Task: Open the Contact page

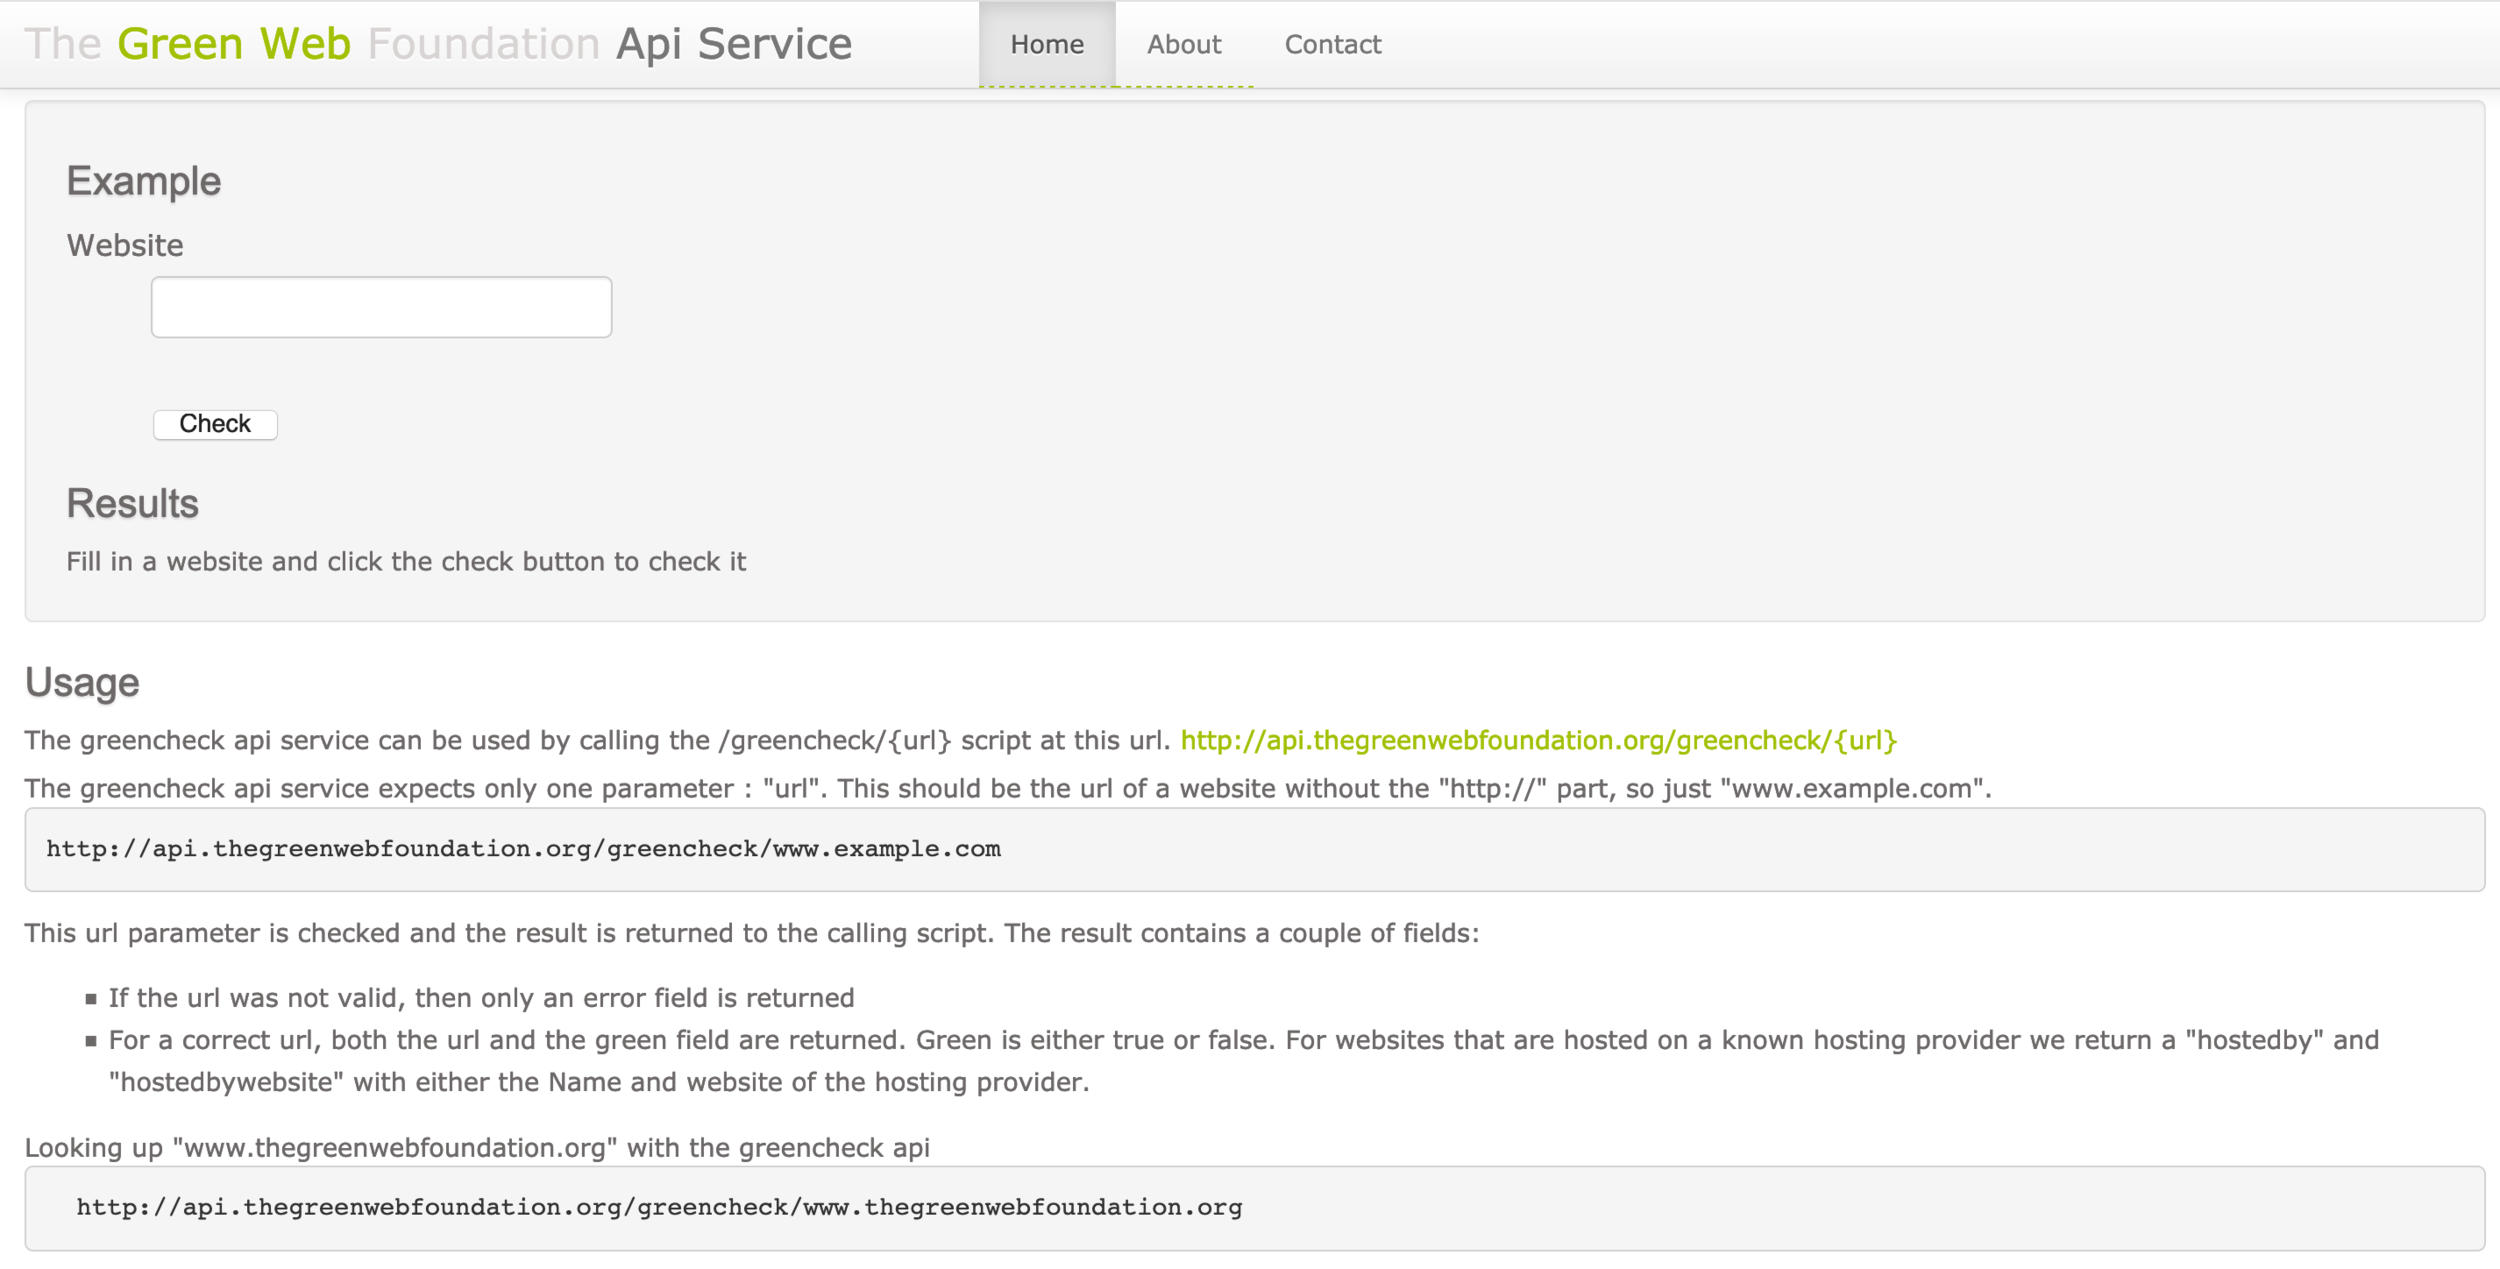Action: (x=1332, y=45)
